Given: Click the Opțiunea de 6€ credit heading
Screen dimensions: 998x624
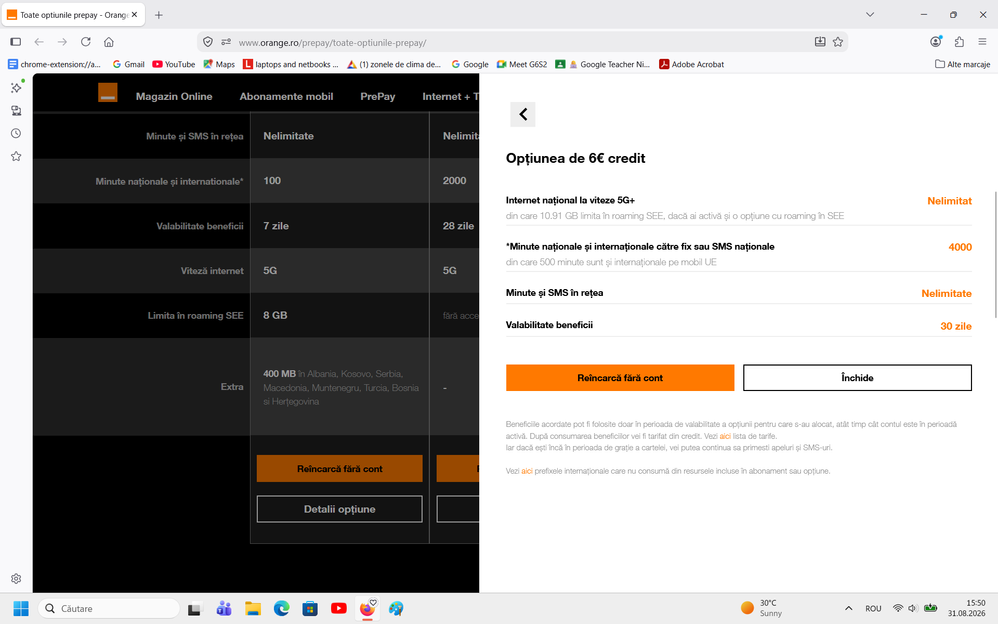Looking at the screenshot, I should pos(575,159).
